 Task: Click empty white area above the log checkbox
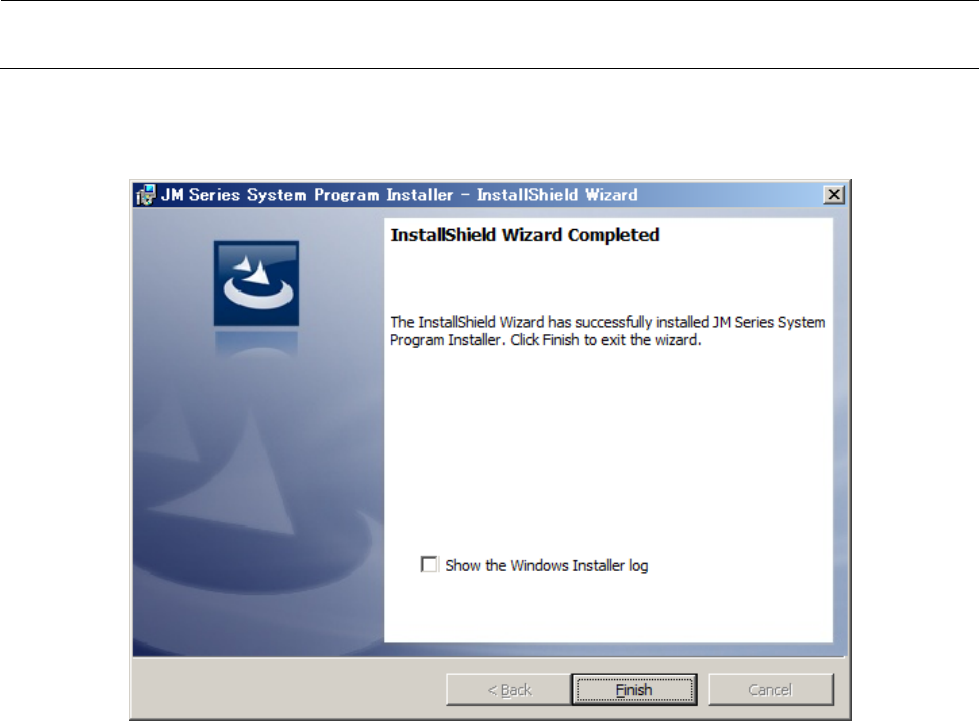pos(608,449)
